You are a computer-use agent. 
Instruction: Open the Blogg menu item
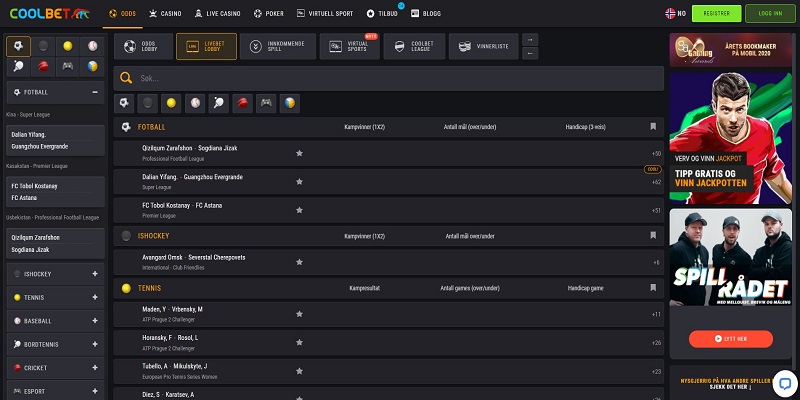click(426, 14)
